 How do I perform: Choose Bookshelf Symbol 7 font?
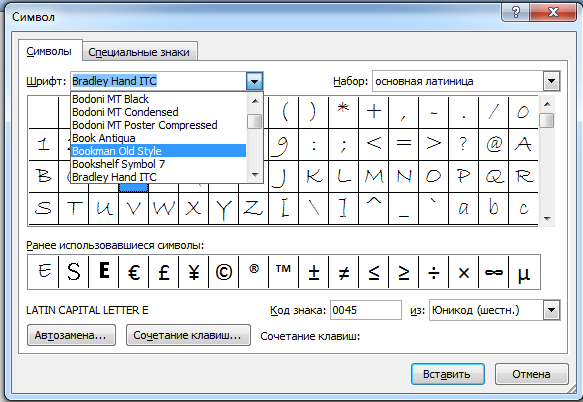point(158,164)
